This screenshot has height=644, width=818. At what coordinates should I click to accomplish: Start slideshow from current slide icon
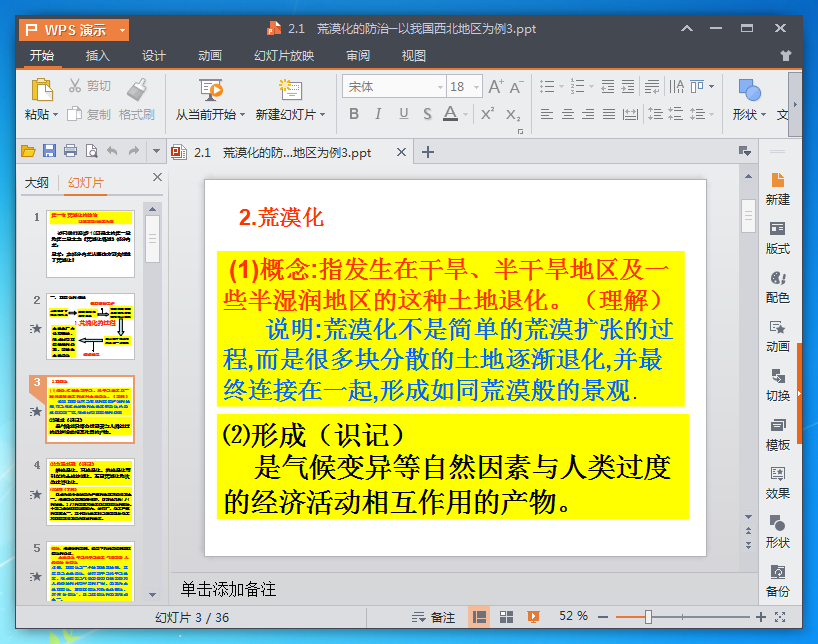coord(211,90)
